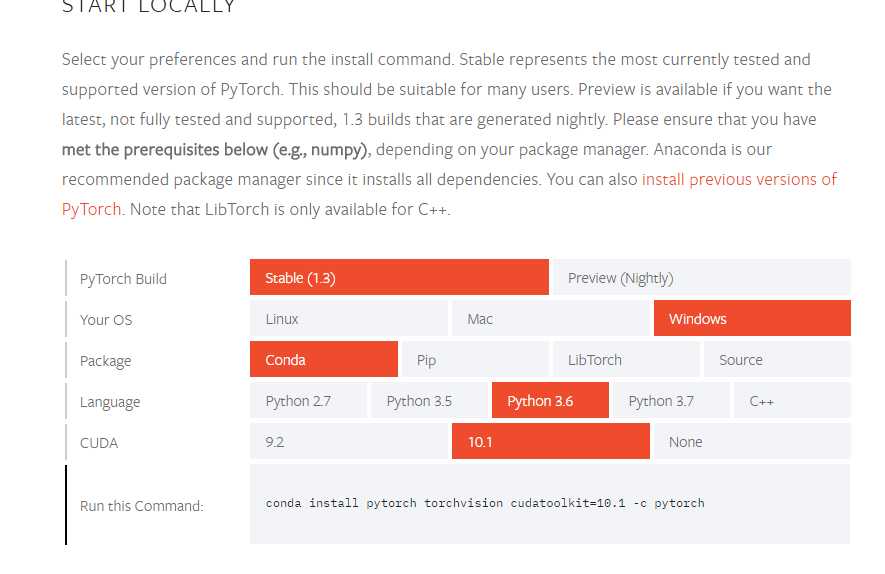Choose the Preview (Nightly) build

tap(702, 277)
